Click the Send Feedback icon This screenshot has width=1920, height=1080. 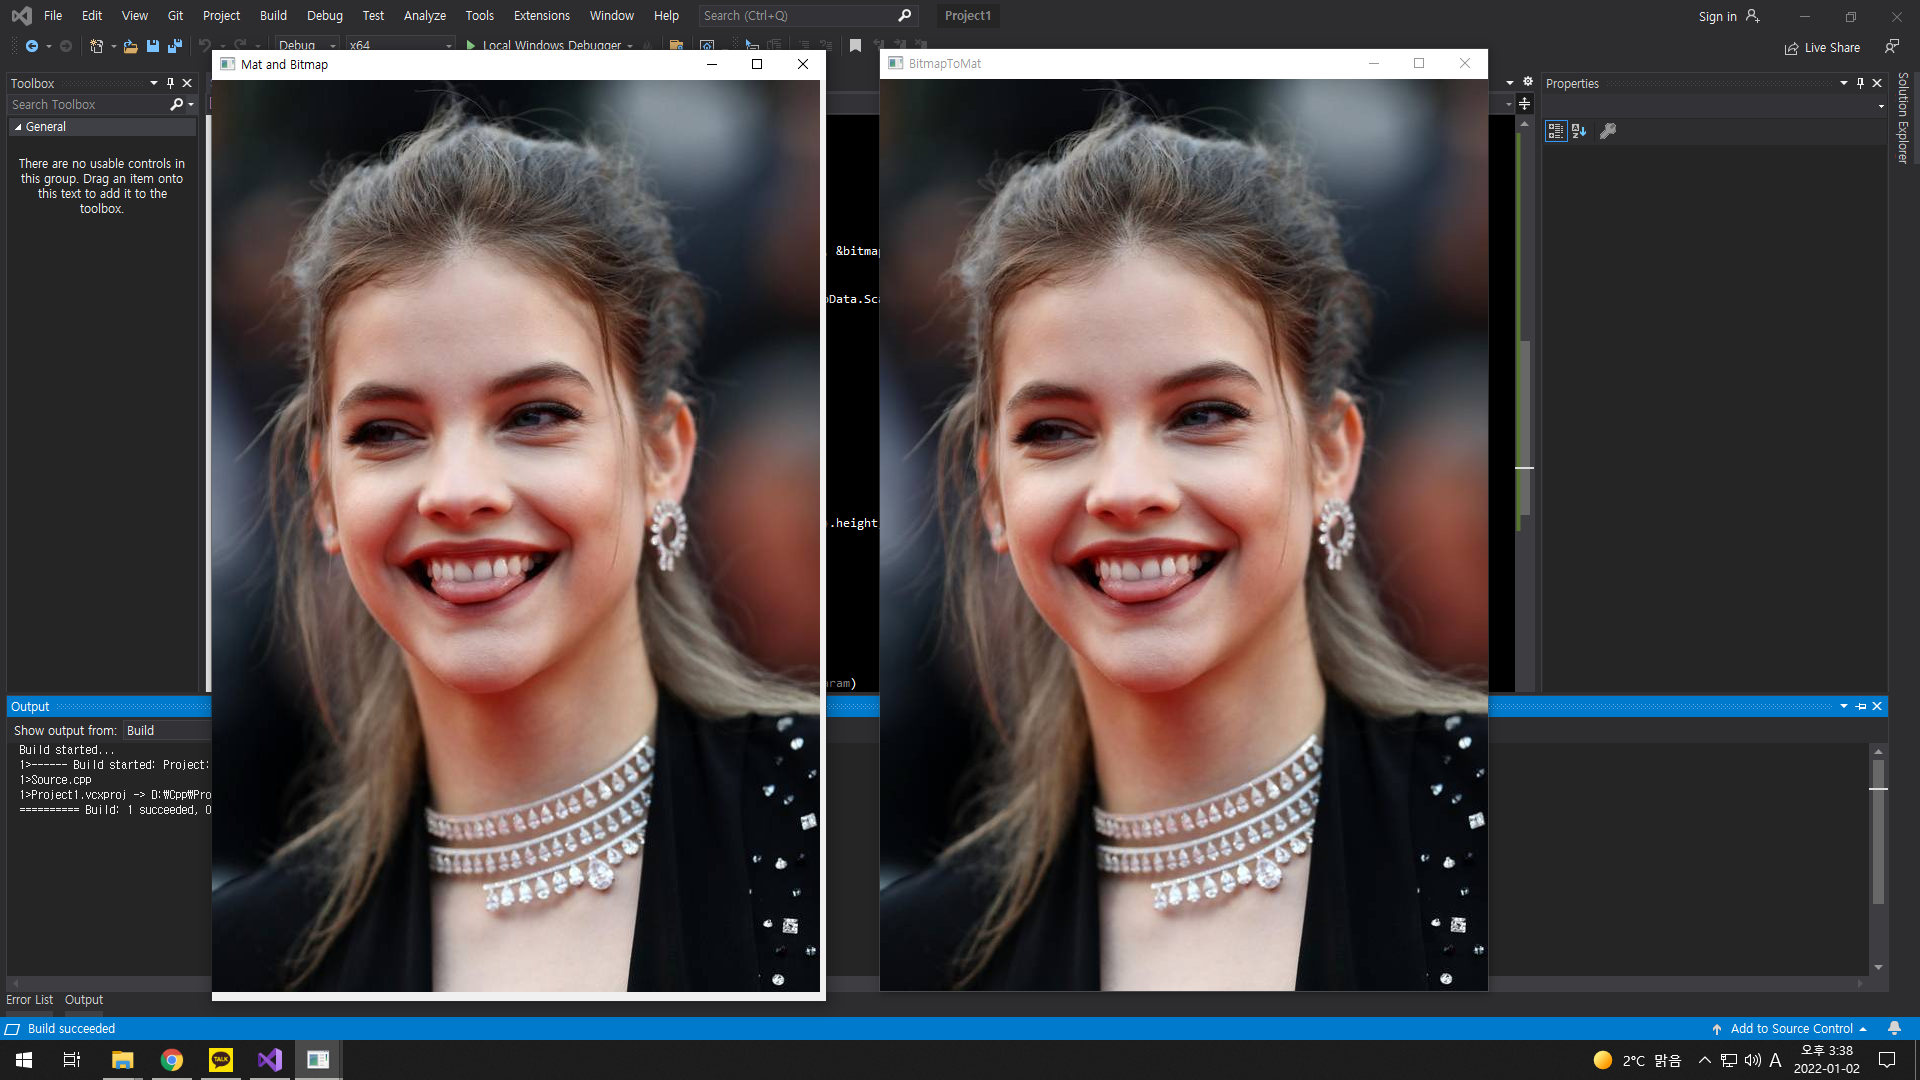(1891, 47)
